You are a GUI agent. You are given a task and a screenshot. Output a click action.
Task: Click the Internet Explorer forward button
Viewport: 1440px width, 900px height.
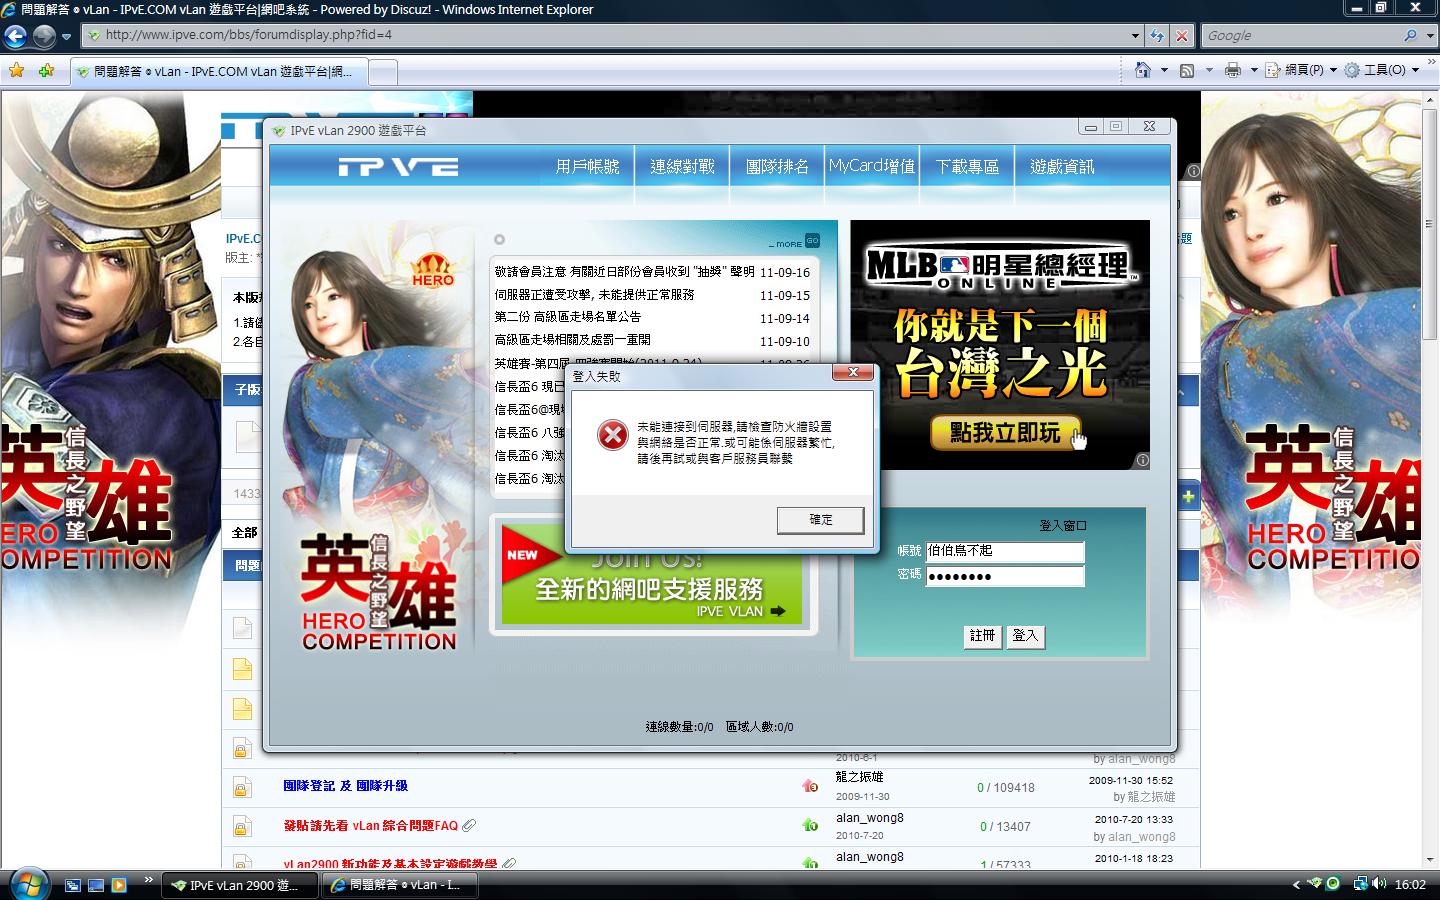(x=44, y=36)
